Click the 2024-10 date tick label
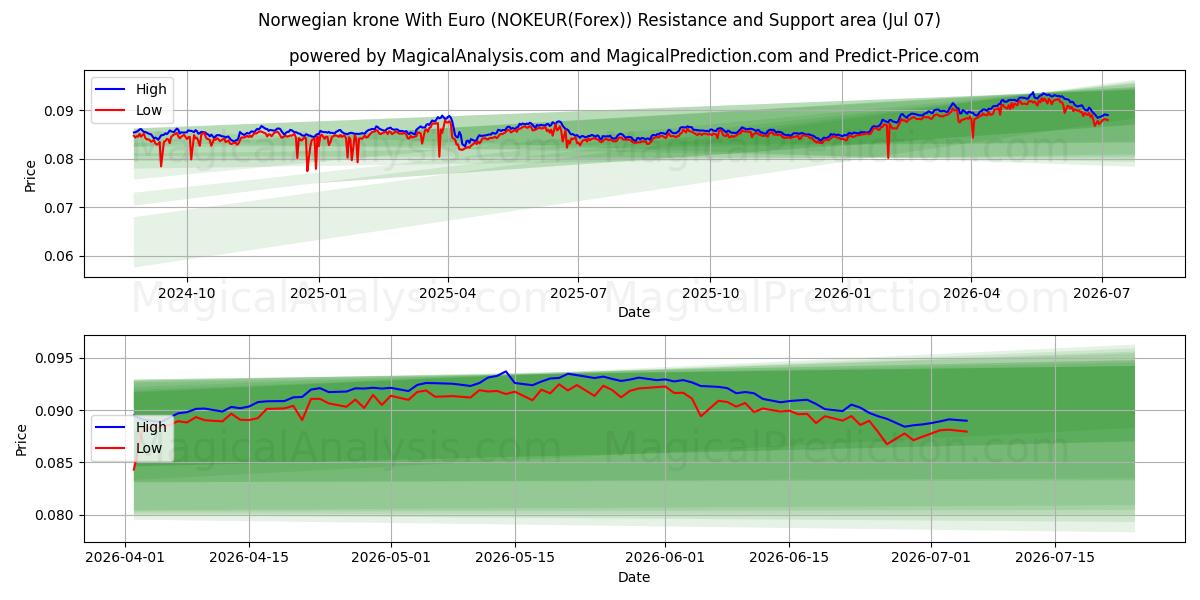The image size is (1200, 600). pos(187,294)
